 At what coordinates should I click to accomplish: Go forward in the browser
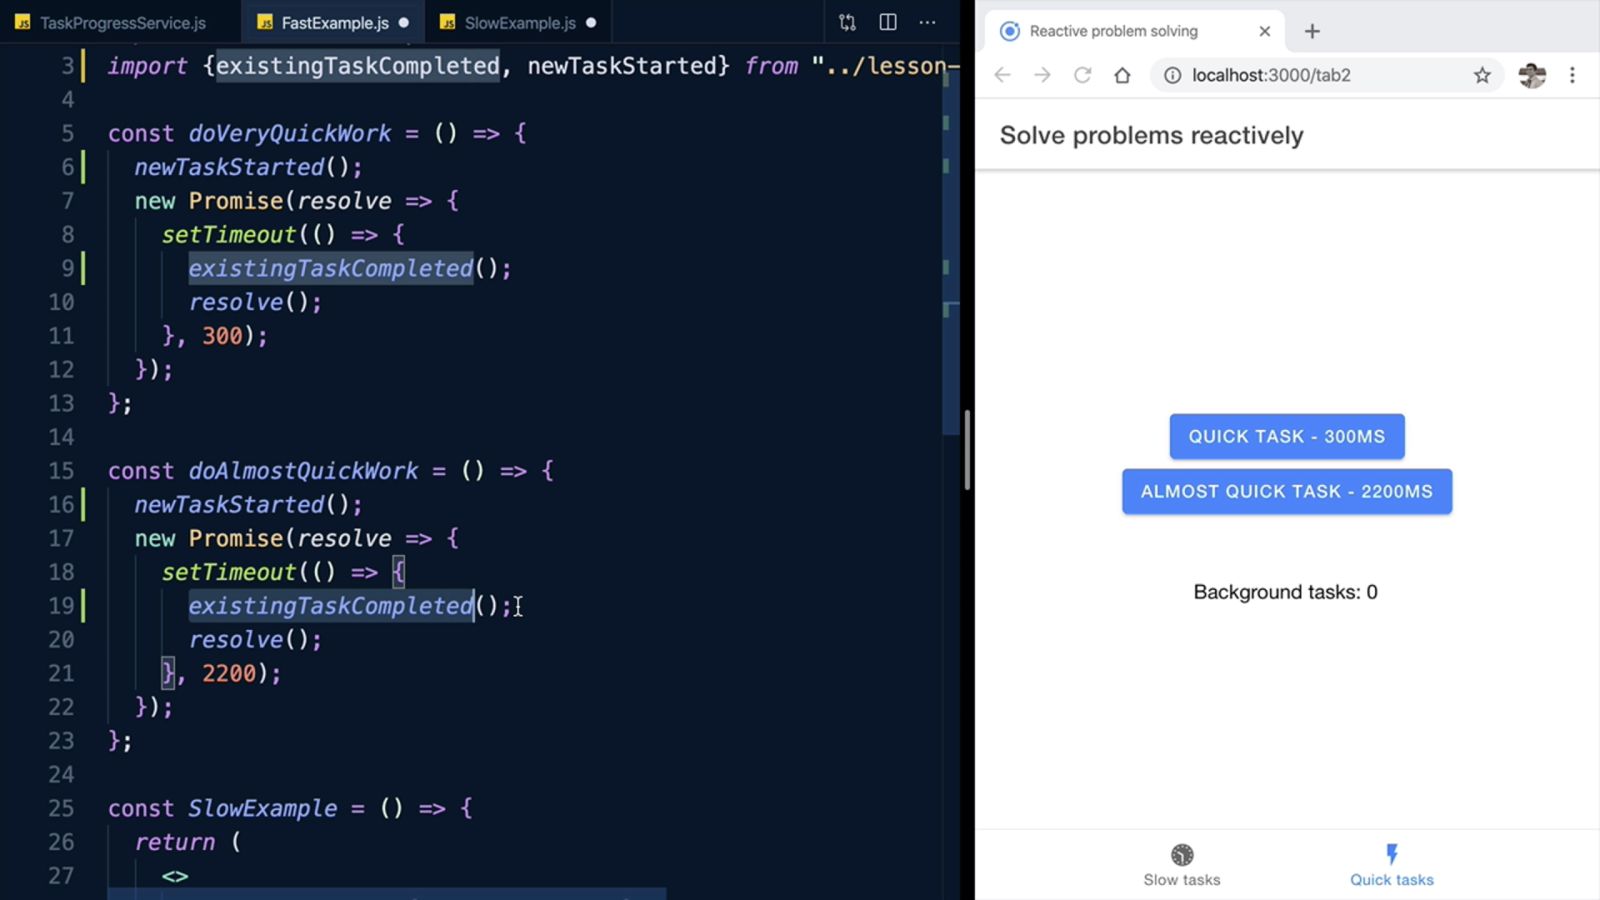1042,75
